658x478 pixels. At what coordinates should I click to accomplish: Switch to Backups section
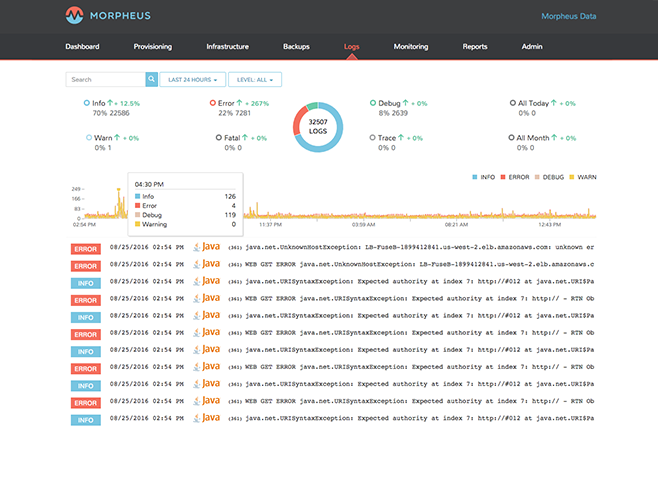tap(296, 47)
